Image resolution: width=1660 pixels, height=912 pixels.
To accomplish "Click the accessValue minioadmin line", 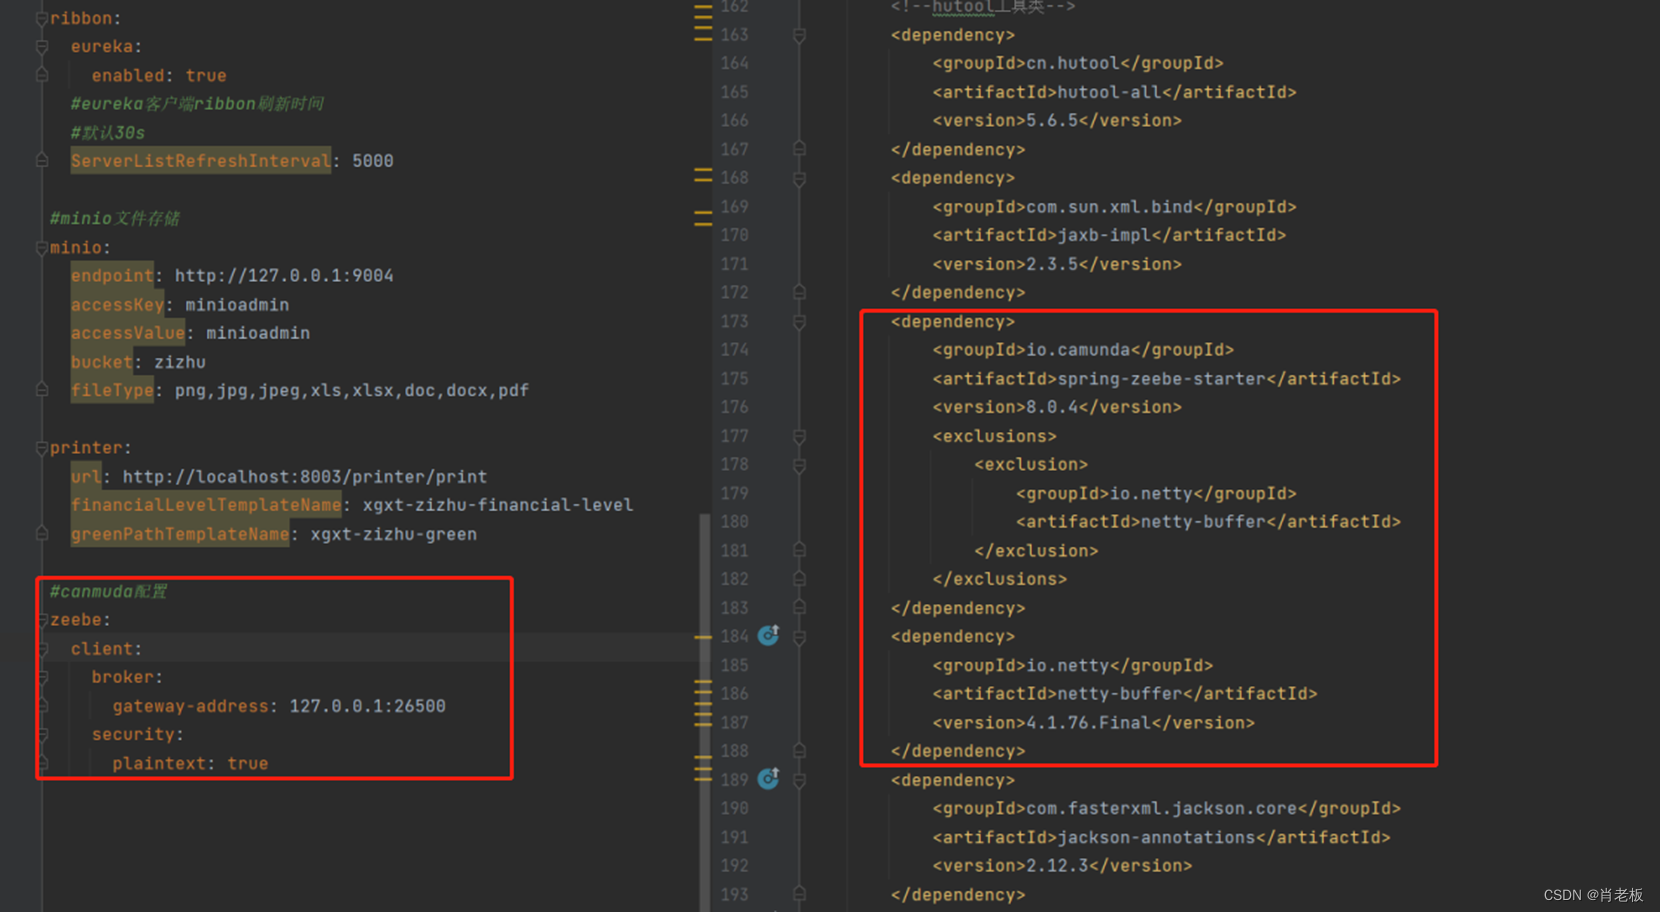I will (x=190, y=333).
